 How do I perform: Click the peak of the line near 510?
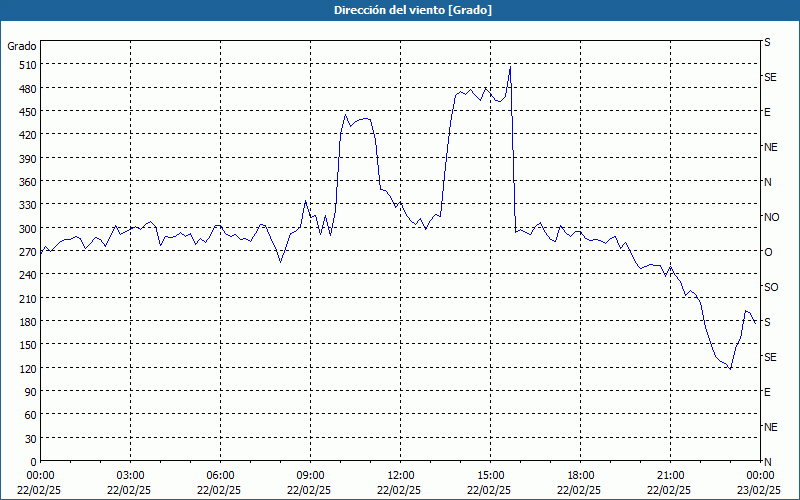[510, 67]
